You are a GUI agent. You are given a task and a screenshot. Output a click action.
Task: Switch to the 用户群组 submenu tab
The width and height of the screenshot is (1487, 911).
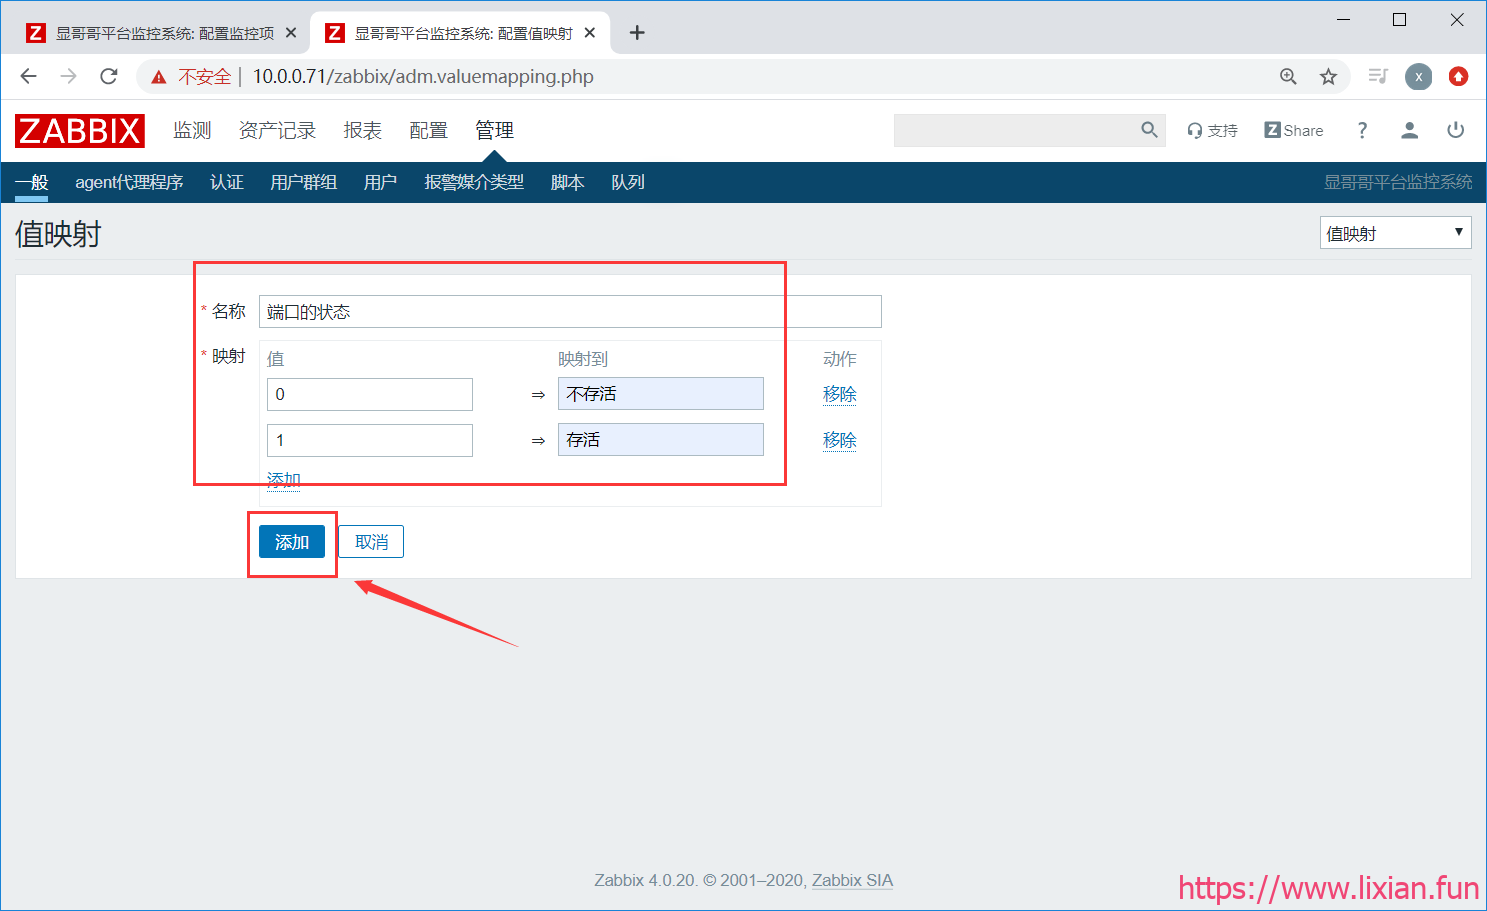(303, 182)
